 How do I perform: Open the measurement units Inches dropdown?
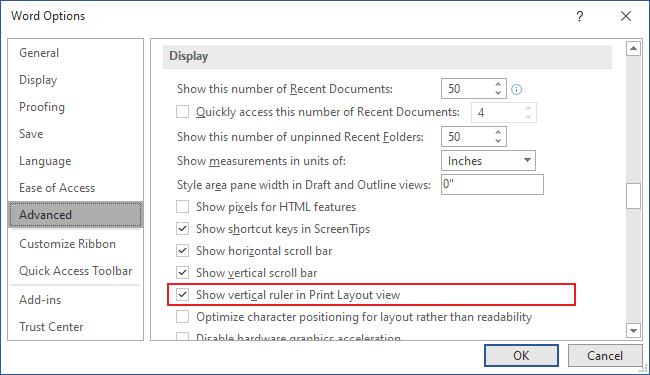[488, 161]
